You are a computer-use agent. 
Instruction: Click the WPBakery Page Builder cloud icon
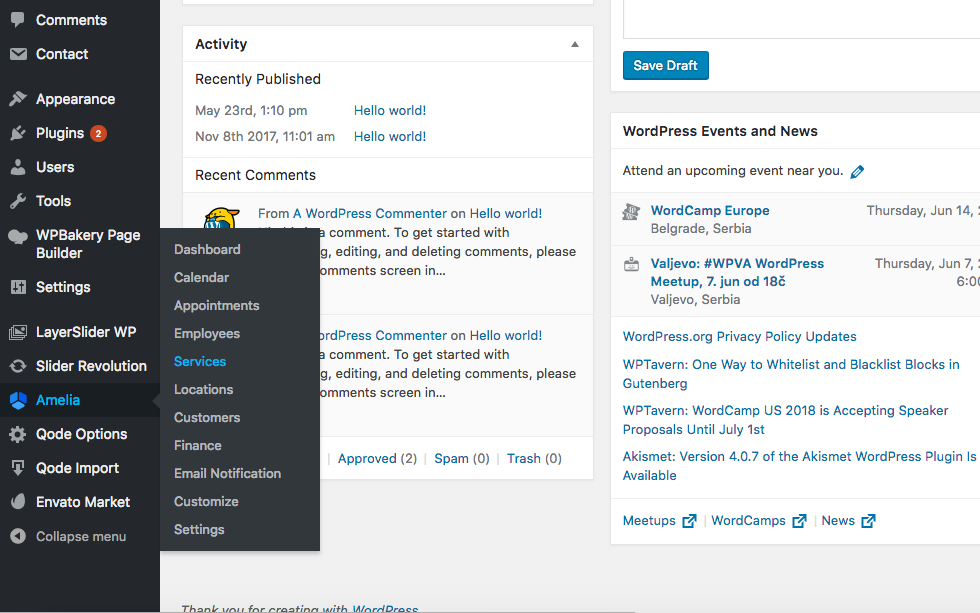coord(18,236)
